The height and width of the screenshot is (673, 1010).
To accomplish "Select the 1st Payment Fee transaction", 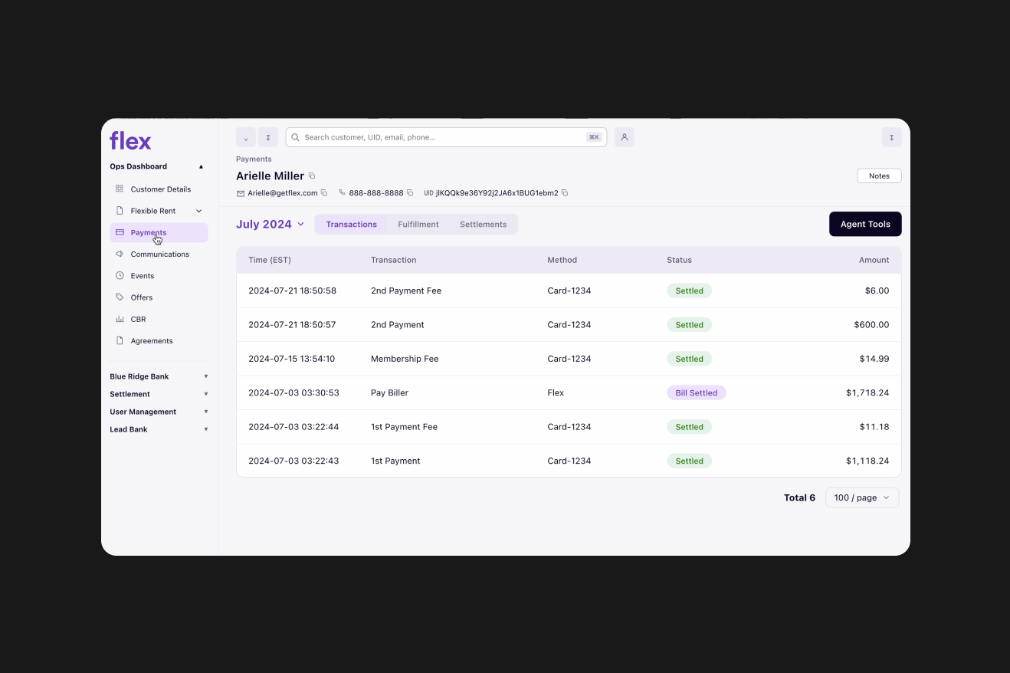I will click(569, 427).
